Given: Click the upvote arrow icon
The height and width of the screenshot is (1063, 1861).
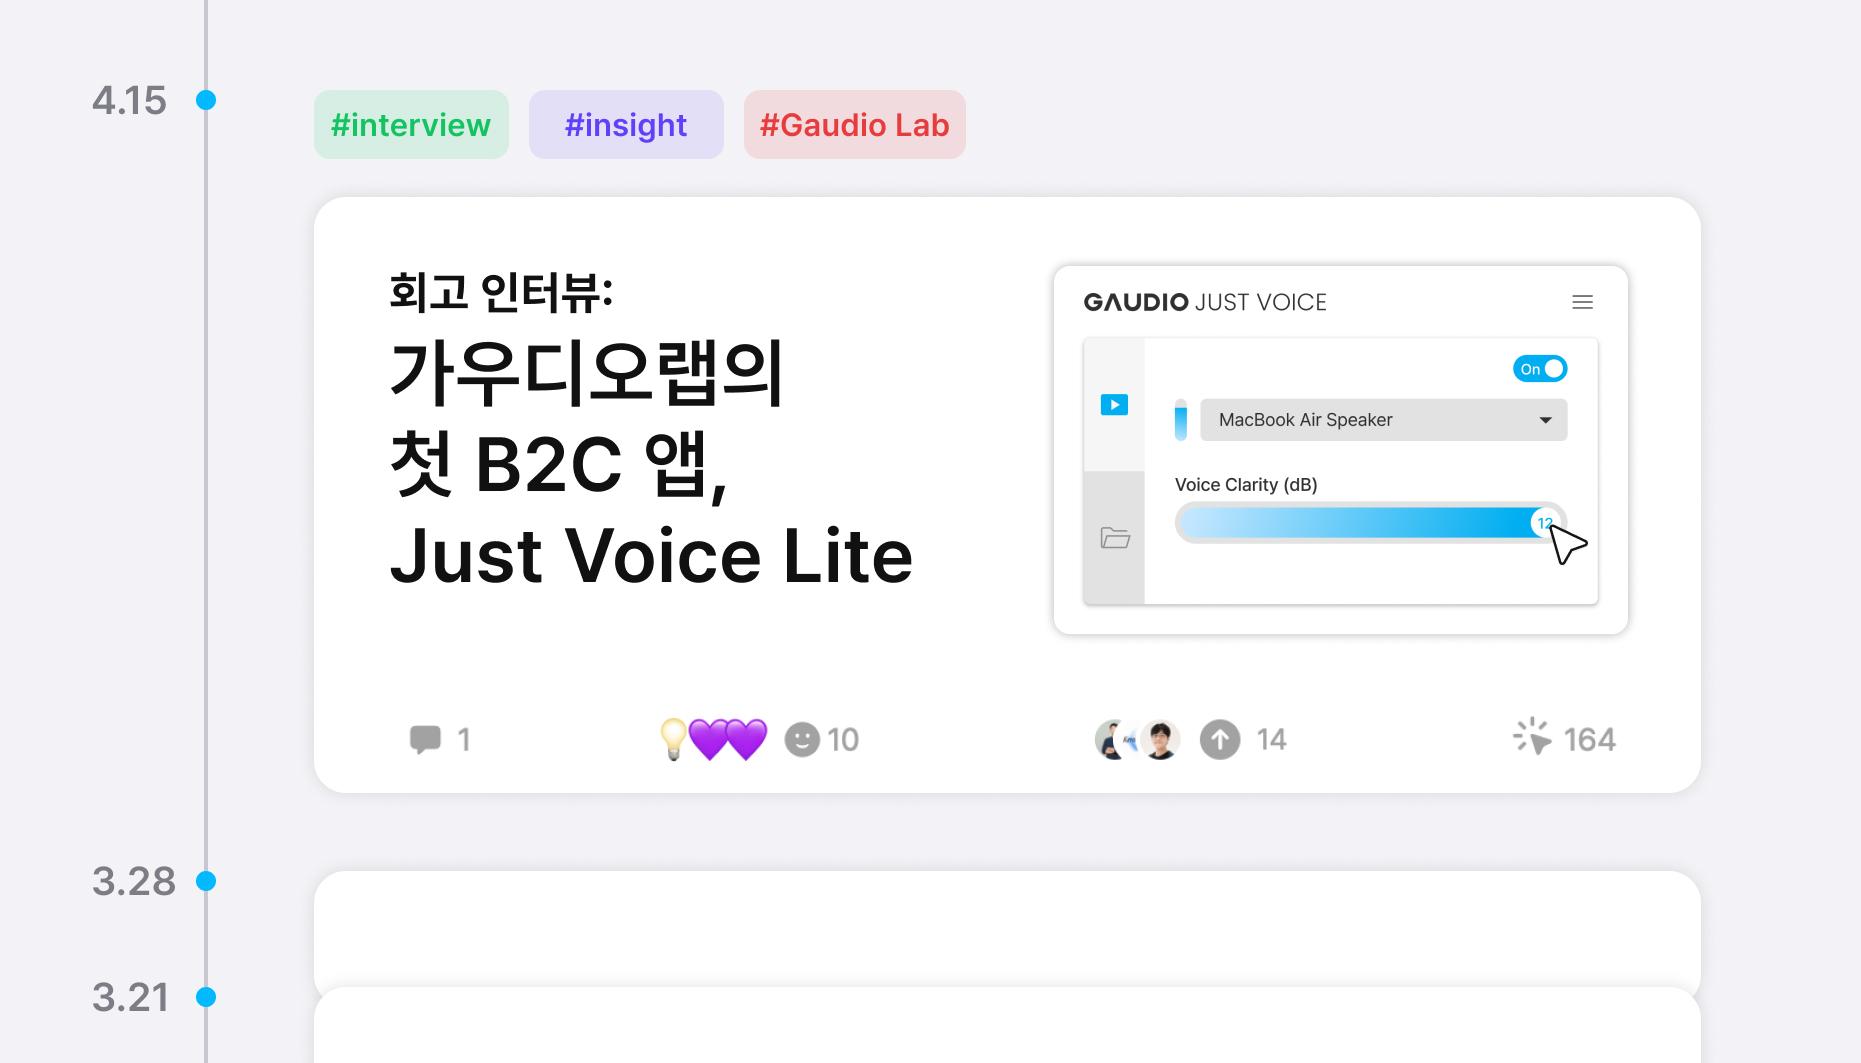Looking at the screenshot, I should click(1219, 739).
